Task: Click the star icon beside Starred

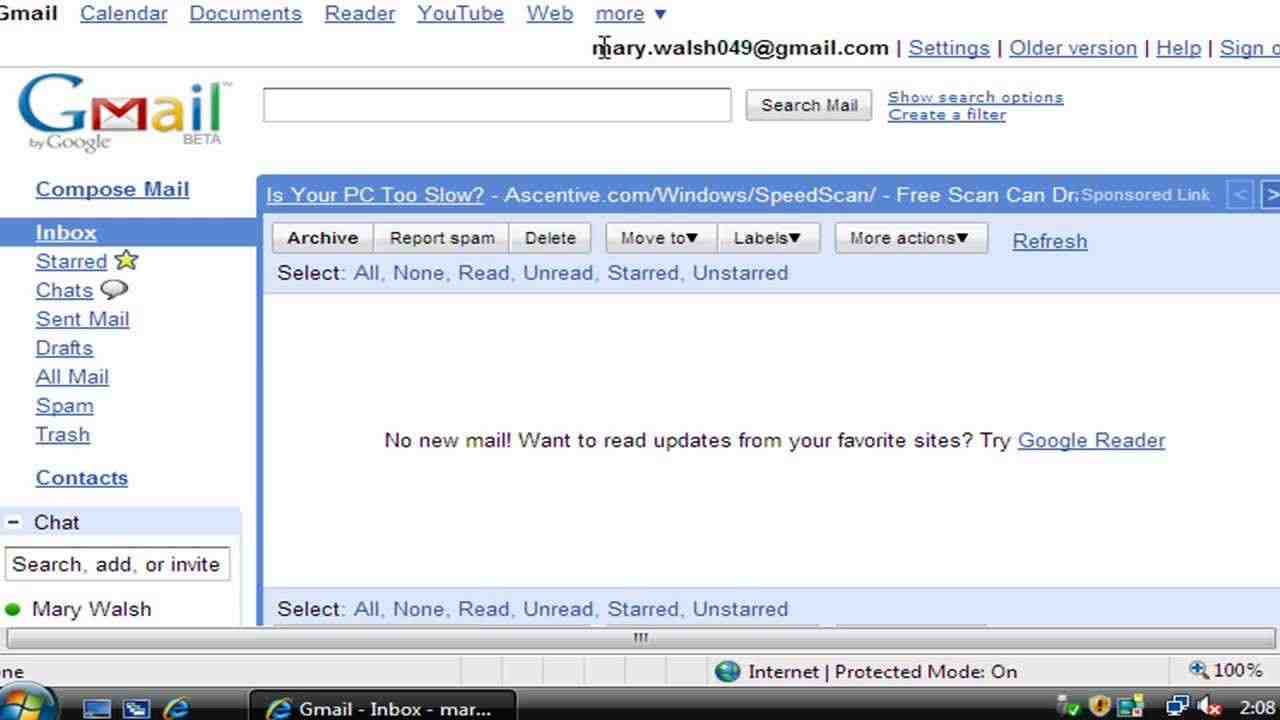Action: tap(126, 260)
